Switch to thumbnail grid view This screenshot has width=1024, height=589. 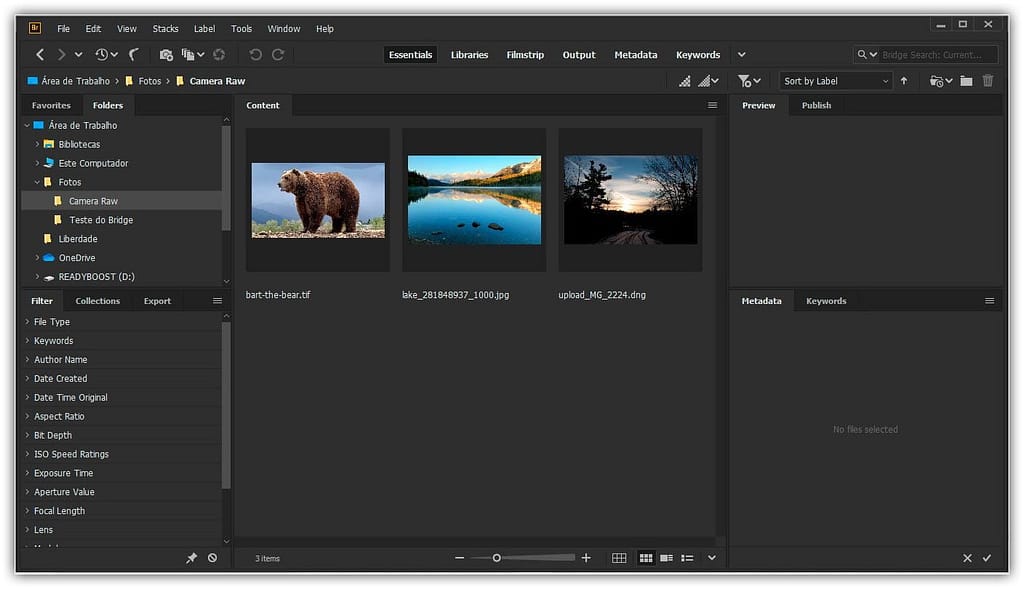coord(646,558)
